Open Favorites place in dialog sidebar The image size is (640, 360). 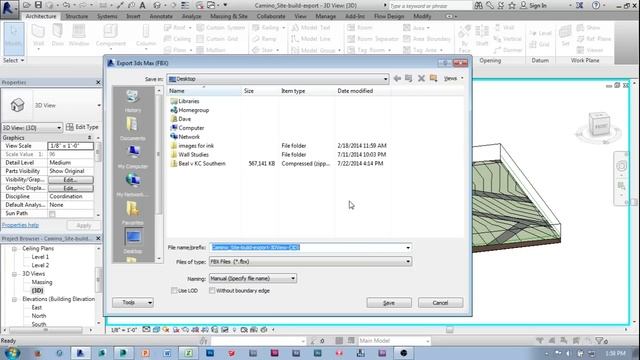[x=133, y=213]
